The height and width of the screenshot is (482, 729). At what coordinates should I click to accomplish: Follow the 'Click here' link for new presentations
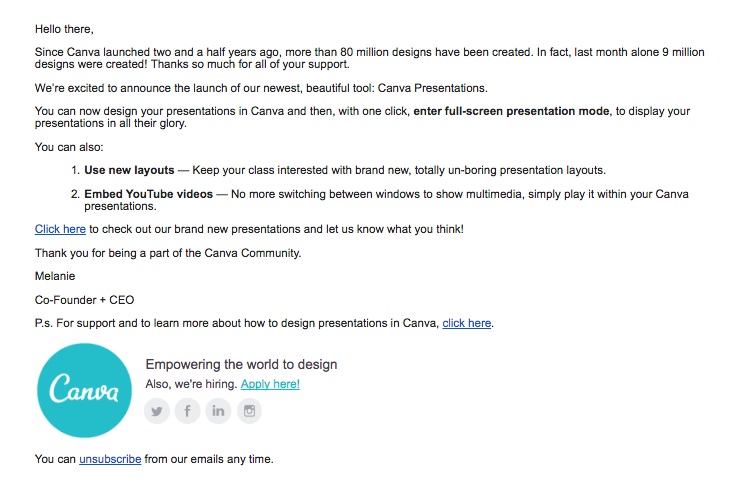click(x=60, y=229)
